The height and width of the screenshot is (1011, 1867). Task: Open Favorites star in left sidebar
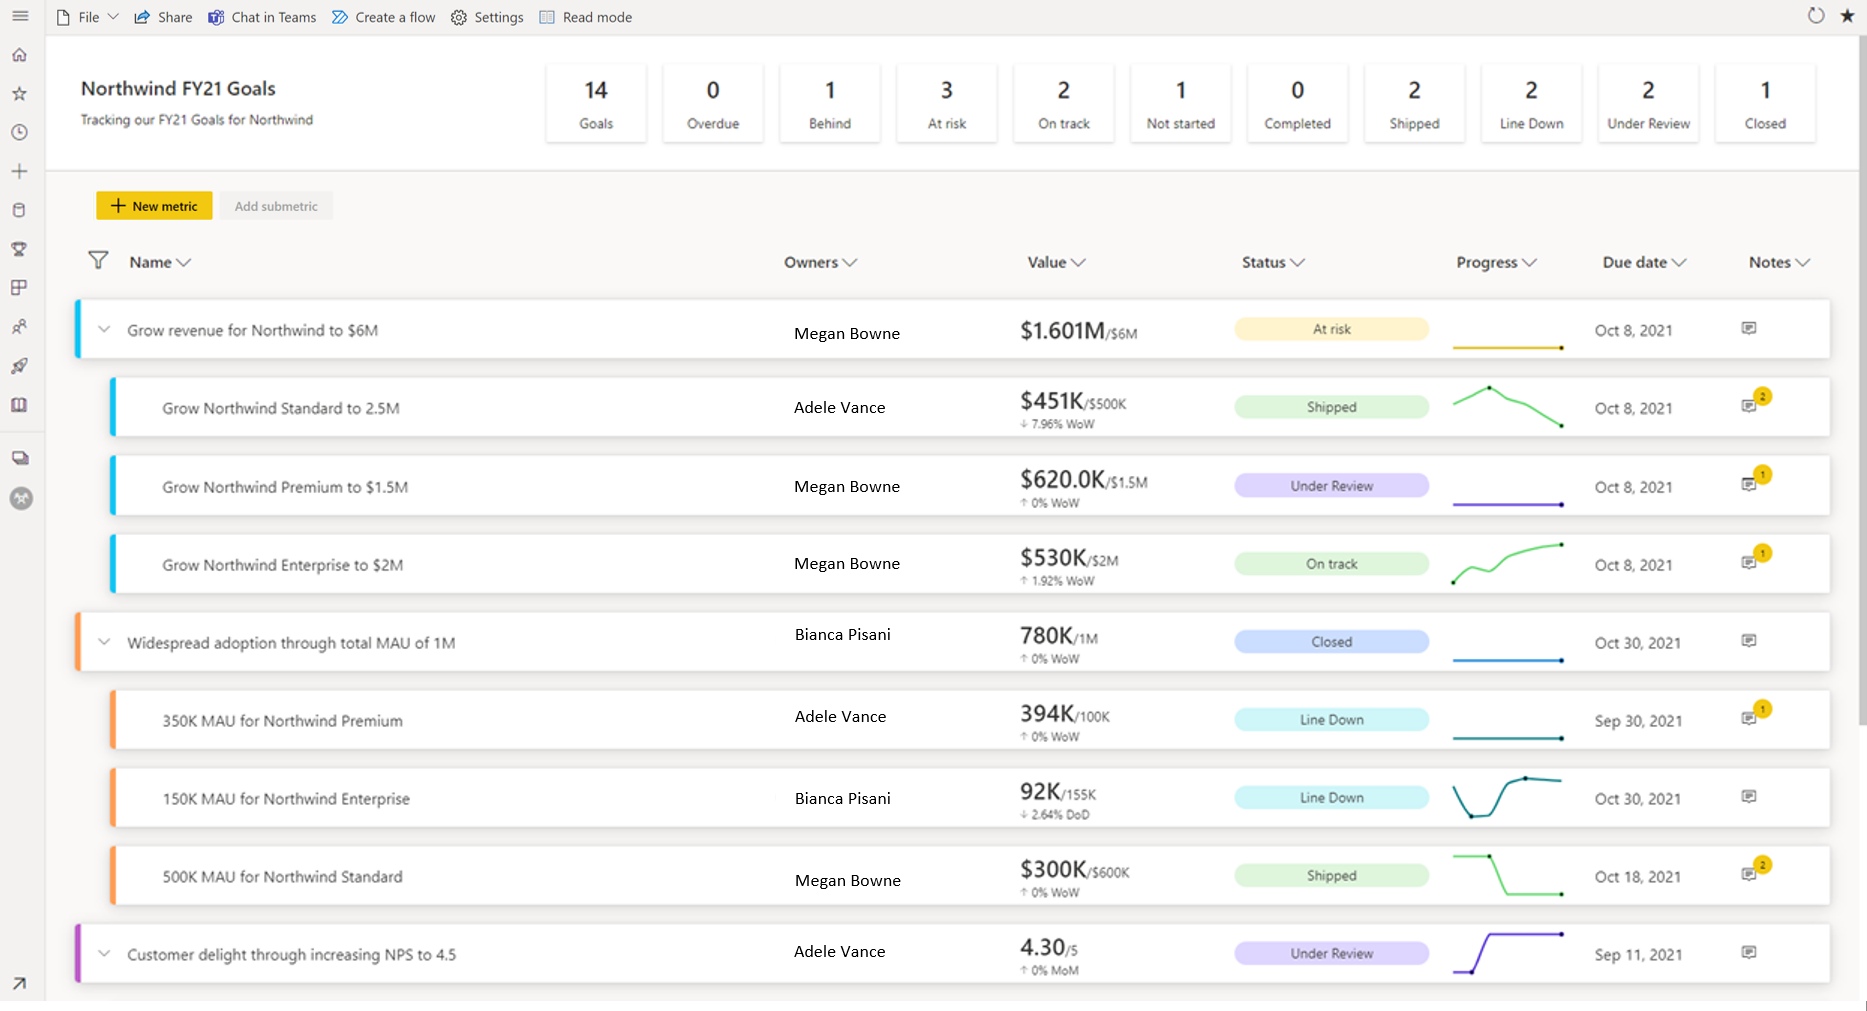click(x=19, y=94)
